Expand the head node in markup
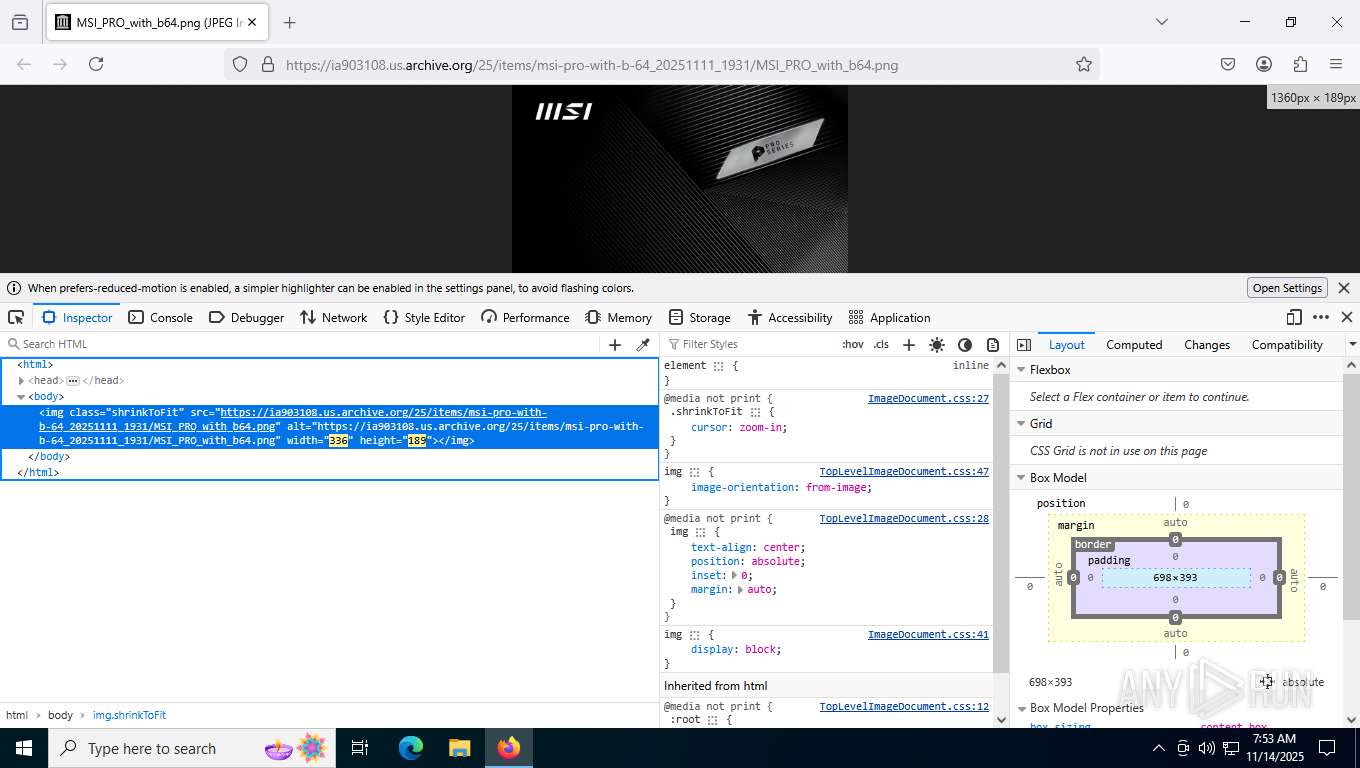The width and height of the screenshot is (1360, 768). point(21,380)
